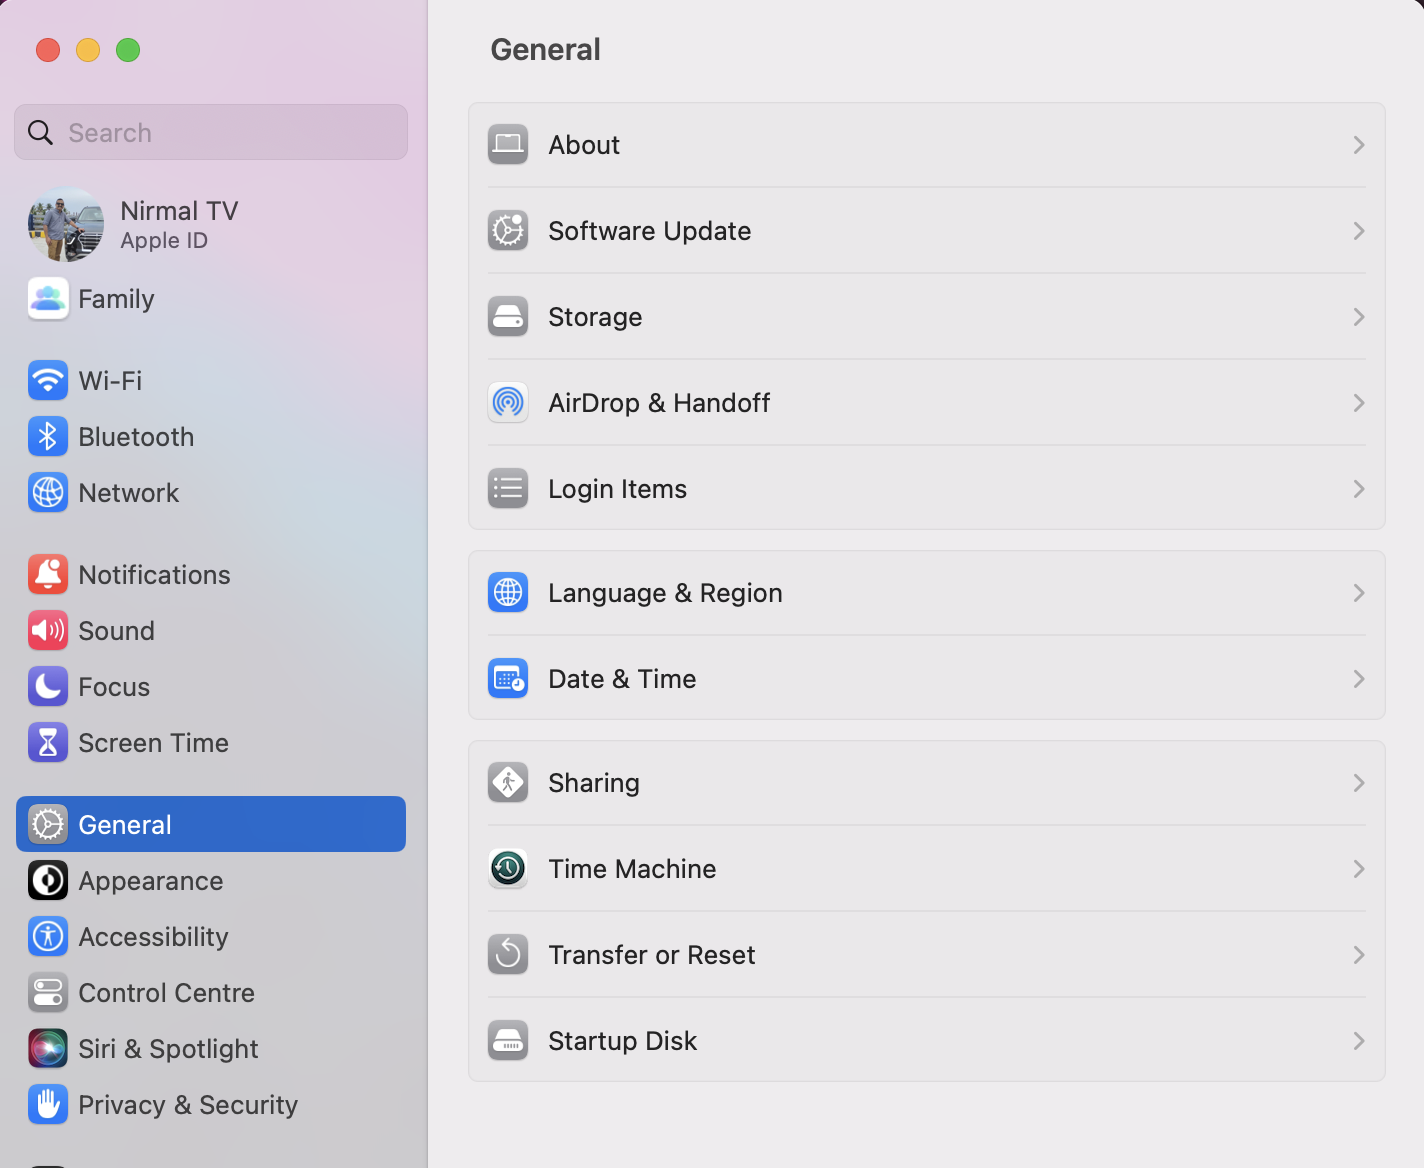Open Accessibility label in sidebar
Screen dimensions: 1424x1168
pyautogui.click(x=154, y=937)
